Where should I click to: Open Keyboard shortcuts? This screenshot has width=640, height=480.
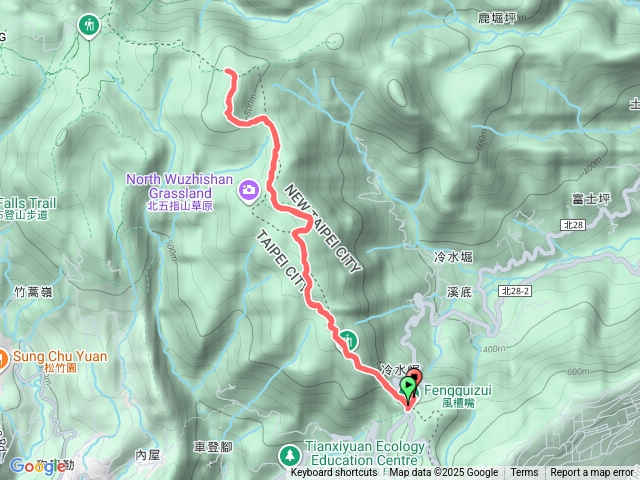point(334,473)
